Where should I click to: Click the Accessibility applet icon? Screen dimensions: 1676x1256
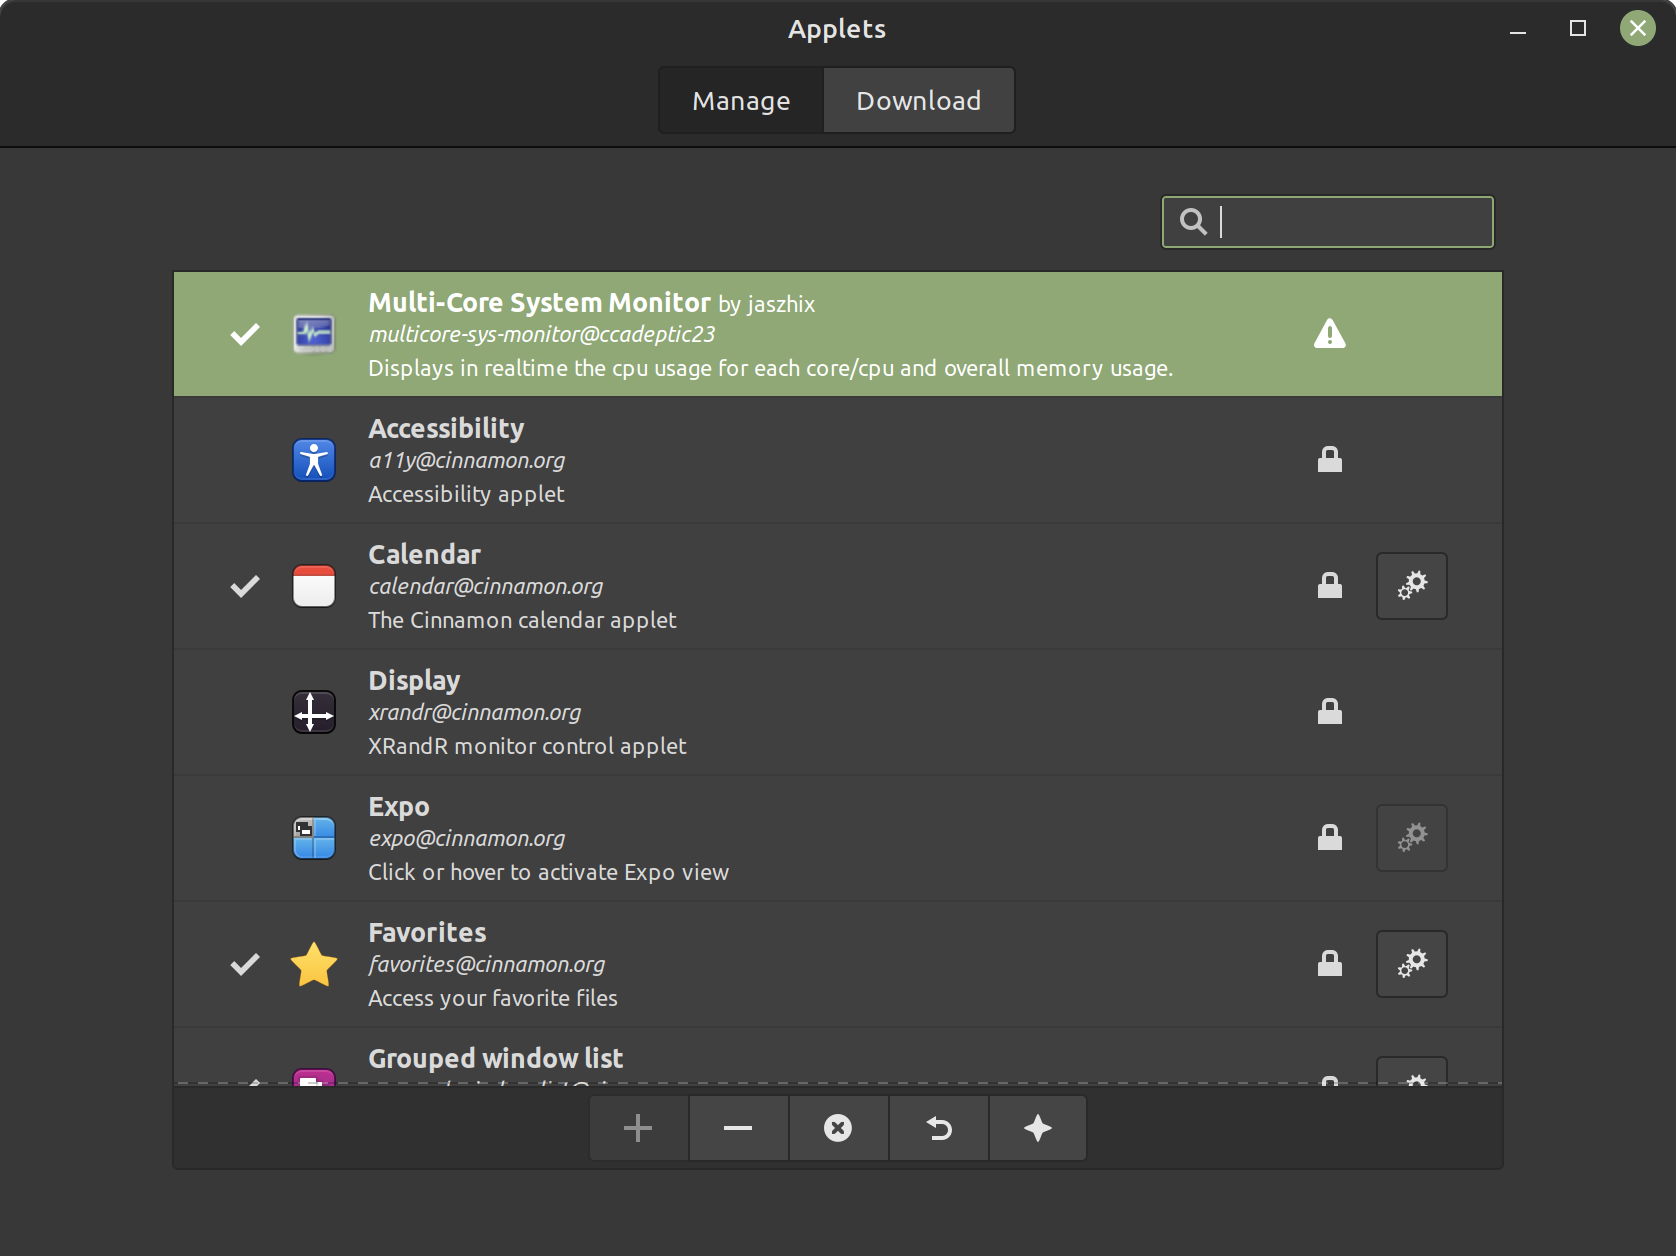pyautogui.click(x=314, y=460)
